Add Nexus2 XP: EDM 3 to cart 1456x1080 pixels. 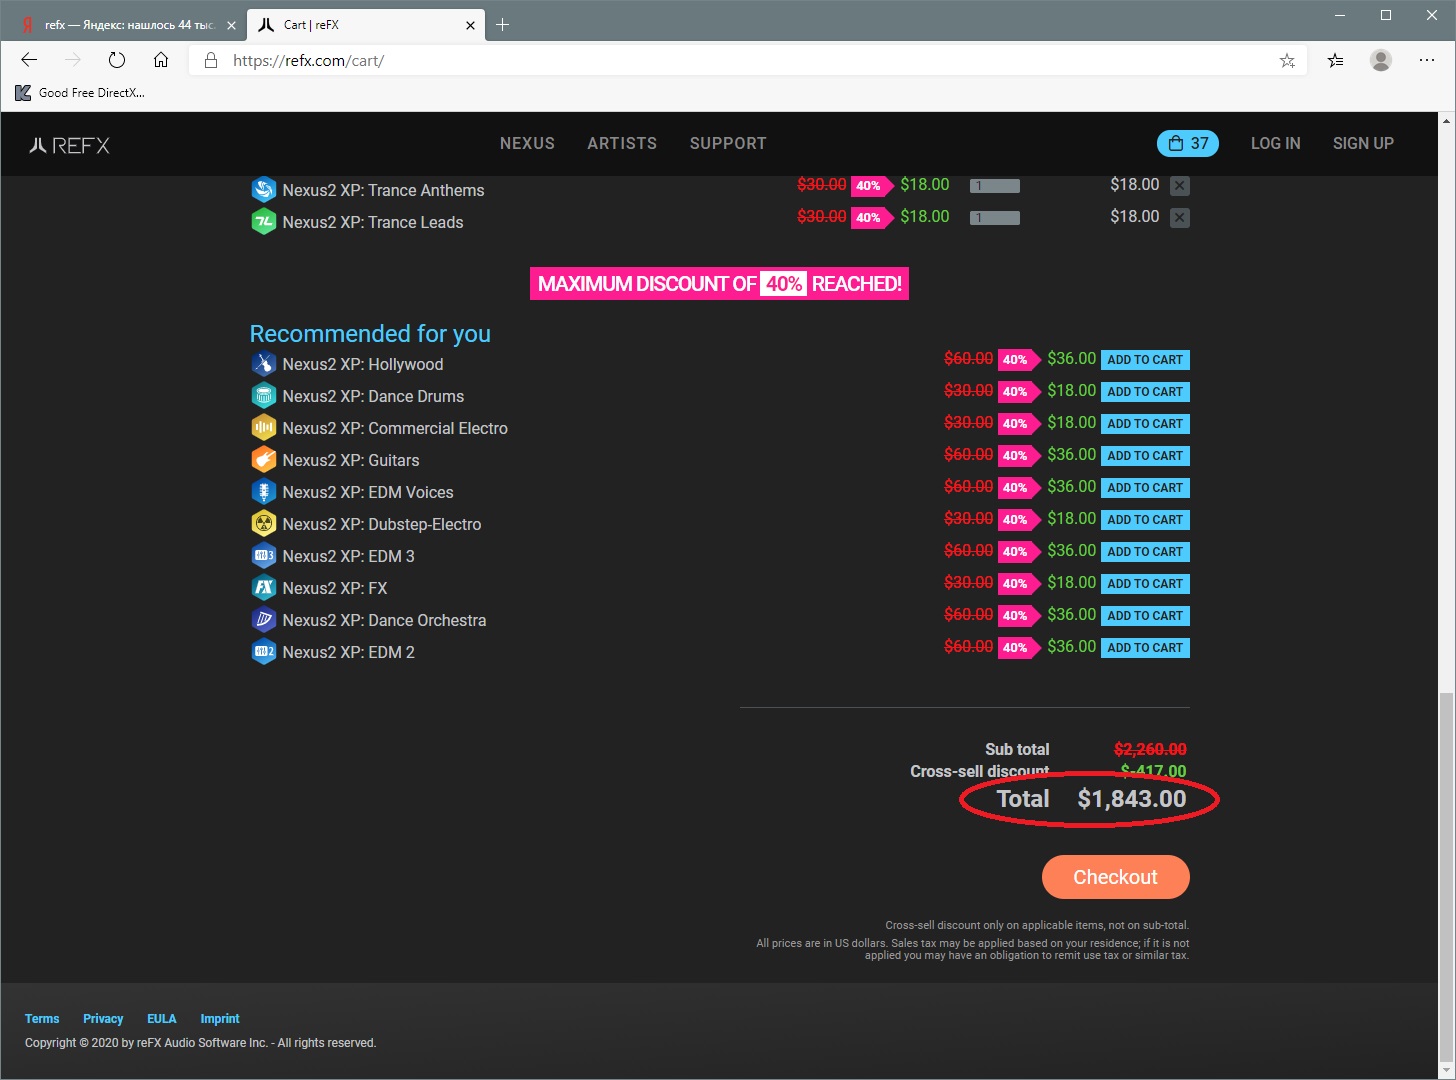click(x=1145, y=552)
